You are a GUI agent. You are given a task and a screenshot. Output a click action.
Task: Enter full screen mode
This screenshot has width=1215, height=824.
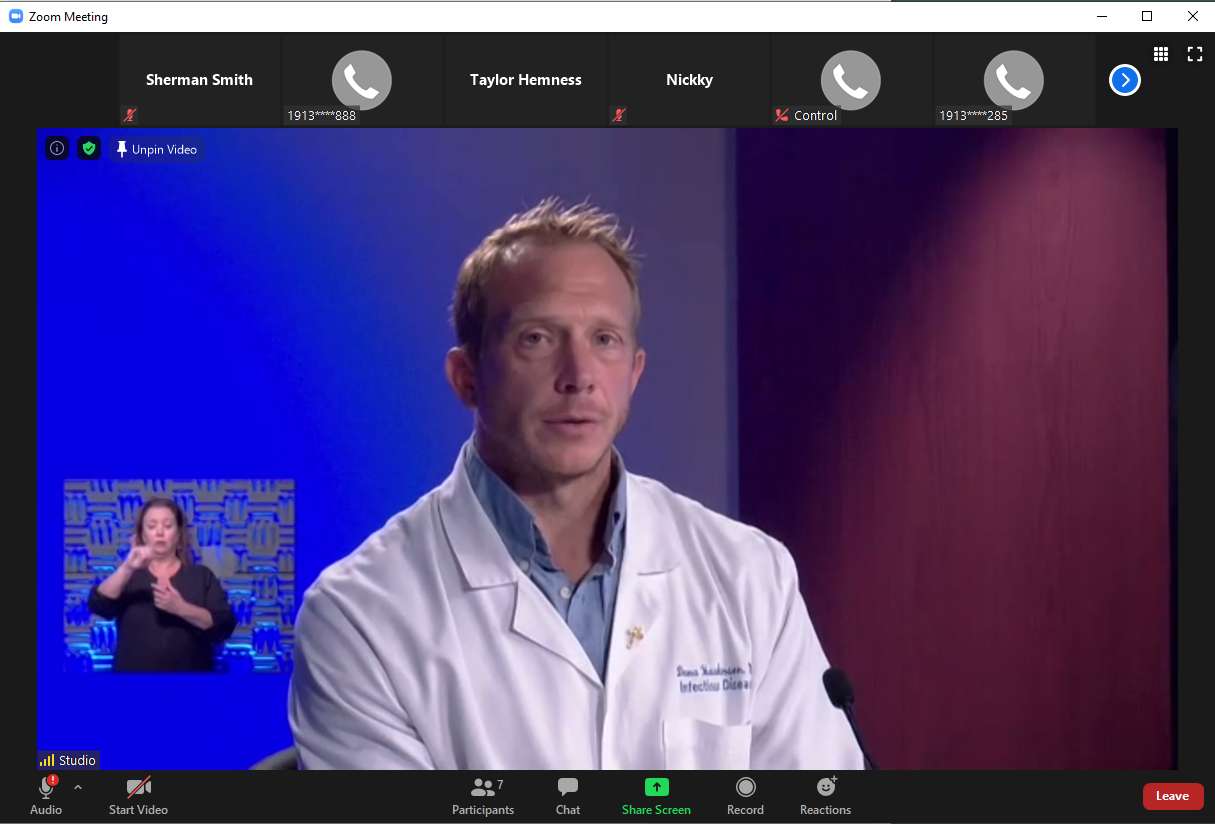coord(1194,54)
